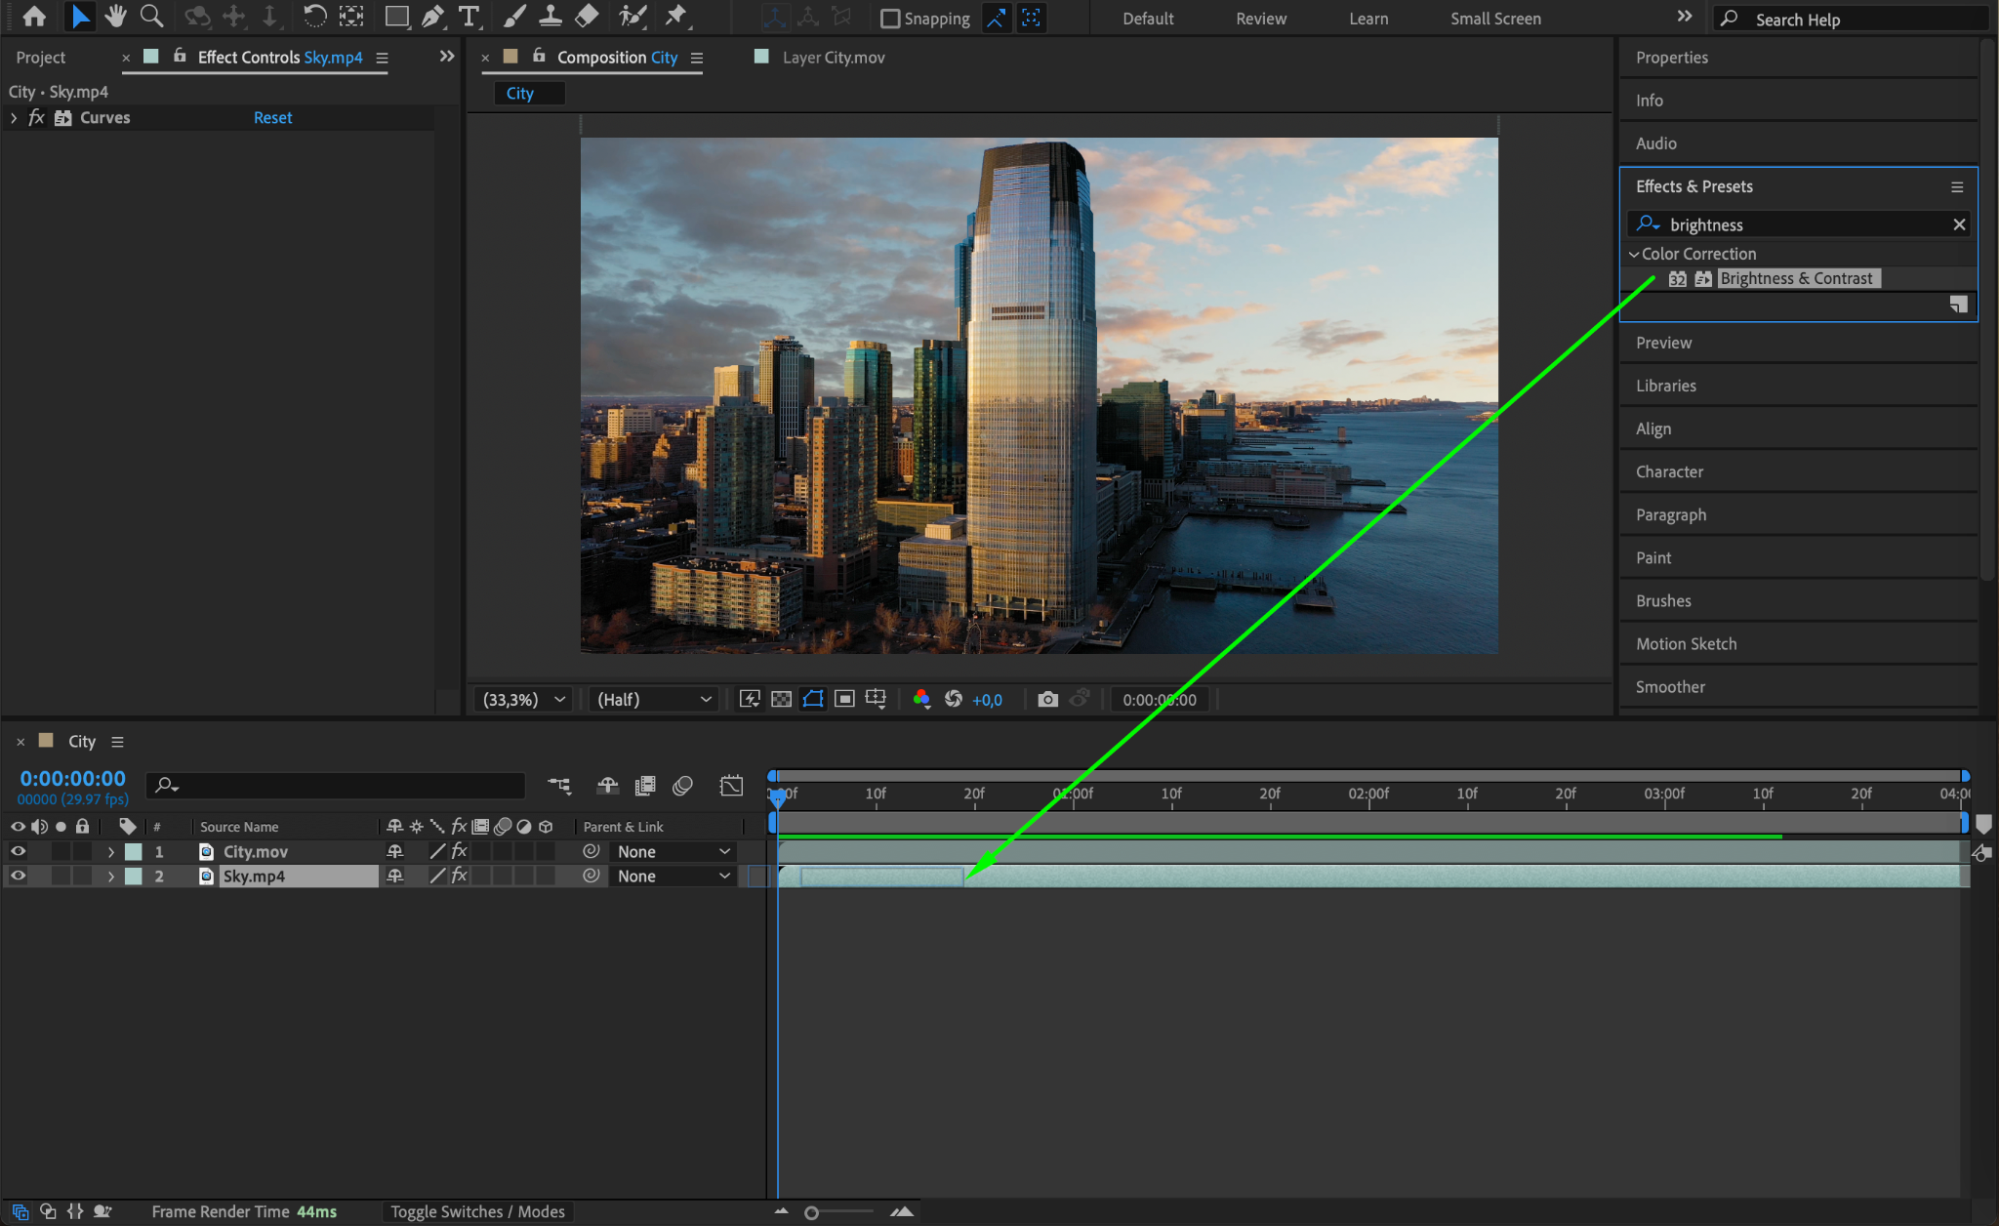Expand the Curves effect properties
1999x1226 pixels.
(14, 118)
